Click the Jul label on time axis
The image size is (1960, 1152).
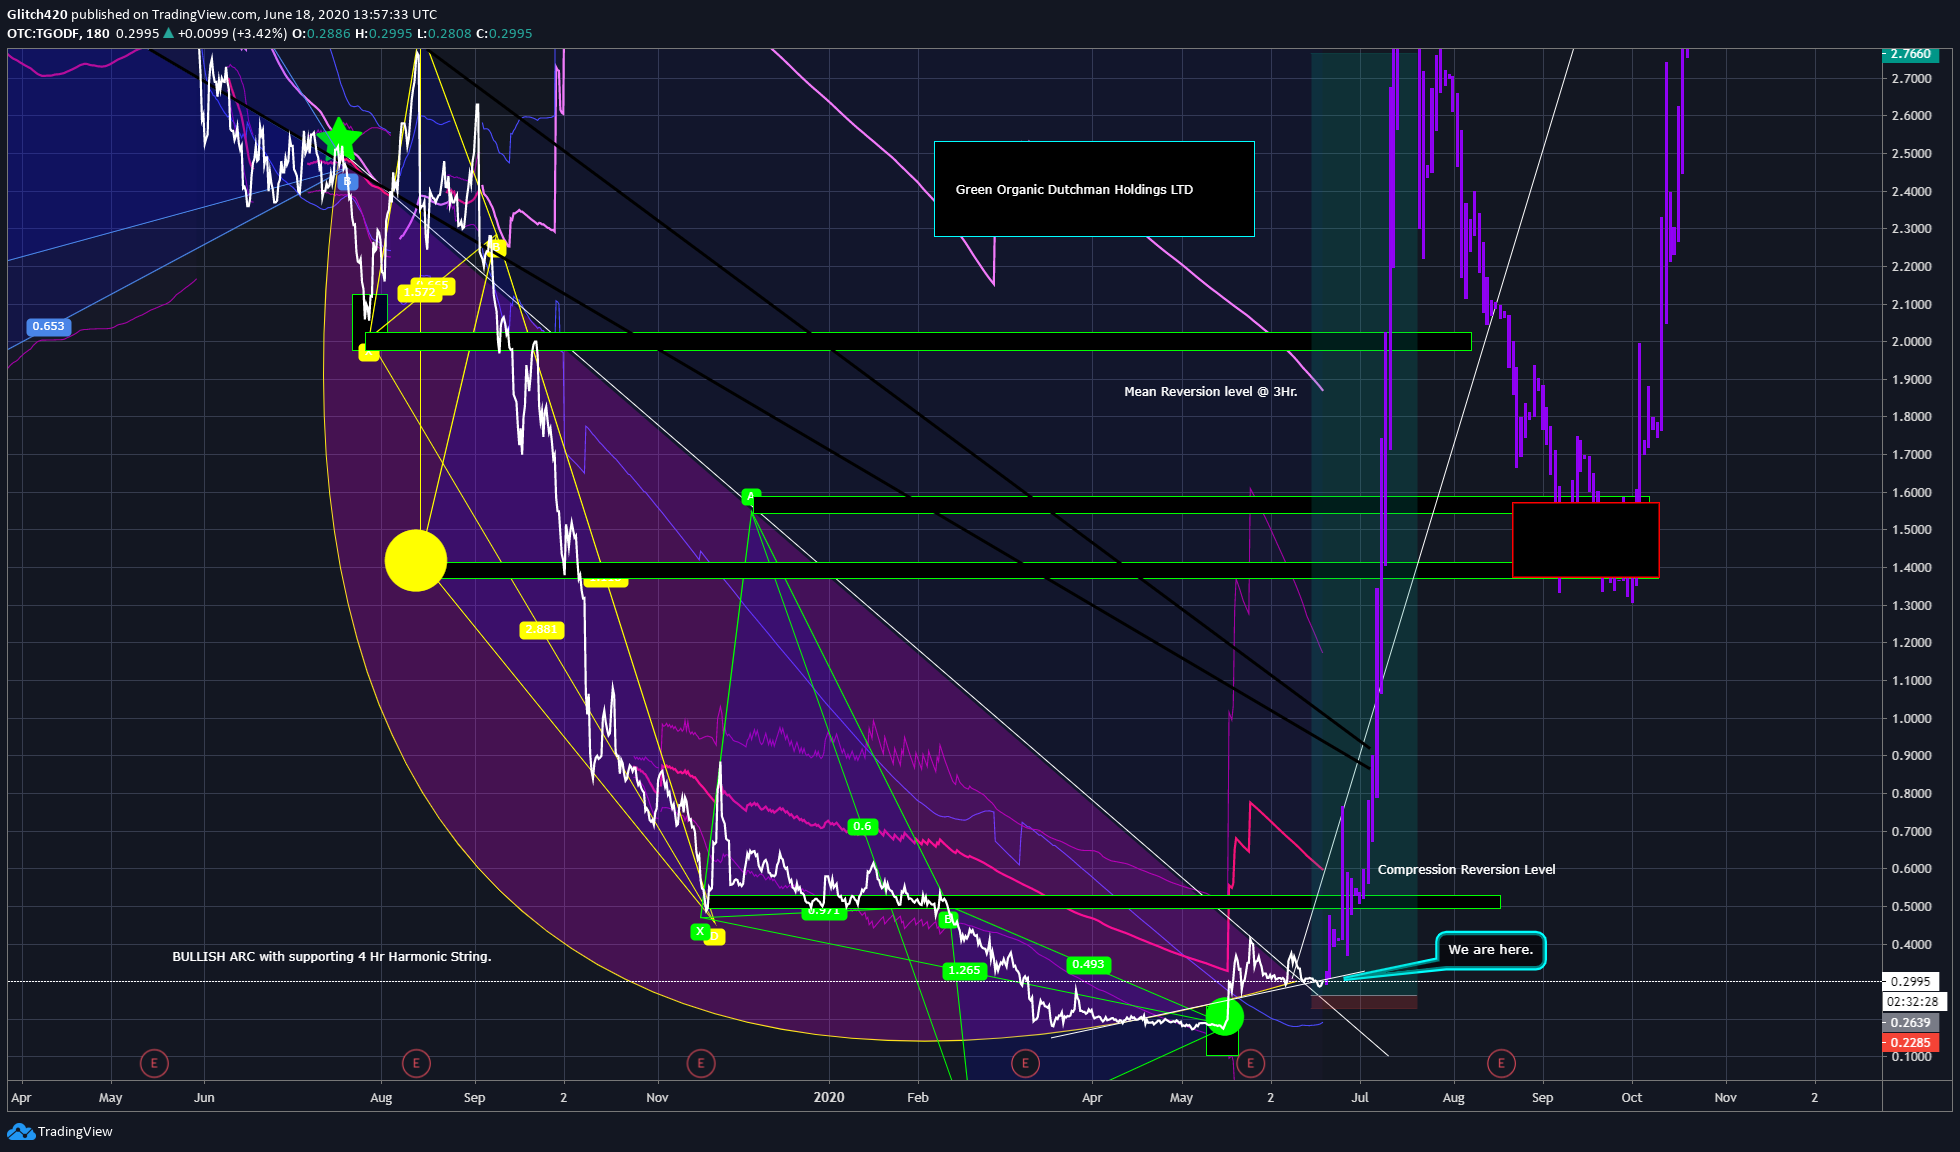[1360, 1098]
